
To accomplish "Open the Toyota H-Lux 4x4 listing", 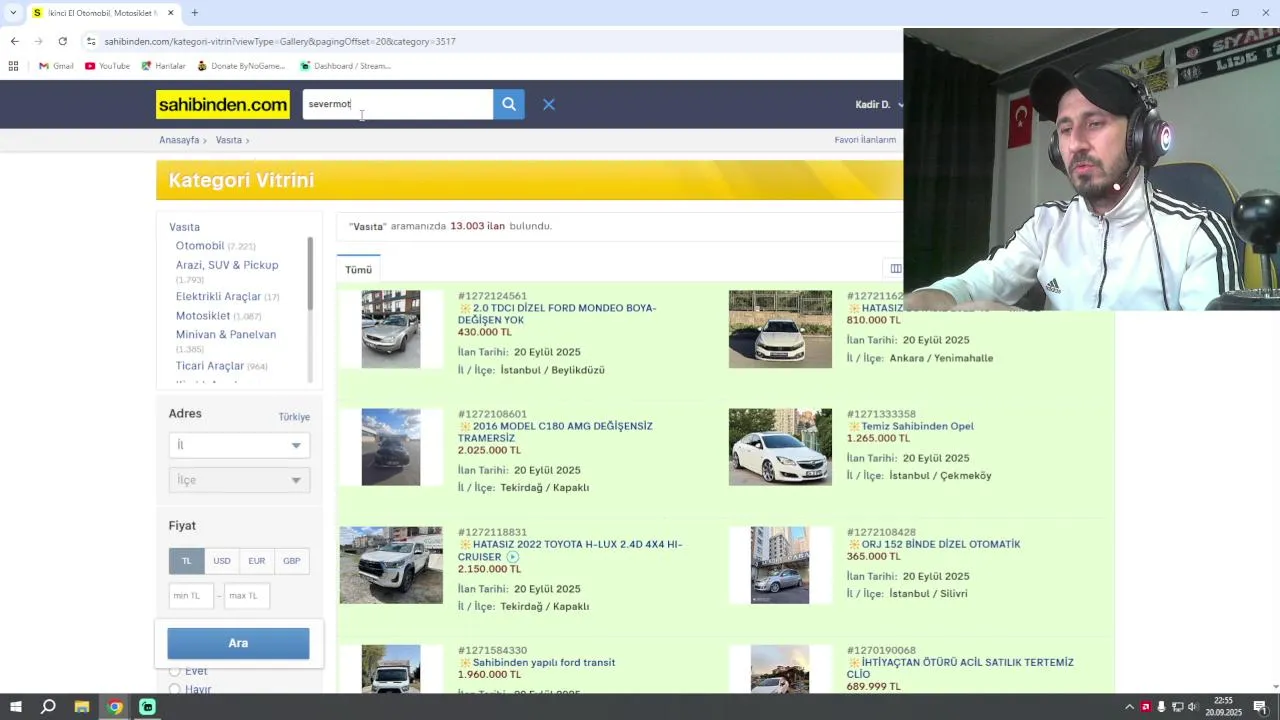I will point(570,550).
